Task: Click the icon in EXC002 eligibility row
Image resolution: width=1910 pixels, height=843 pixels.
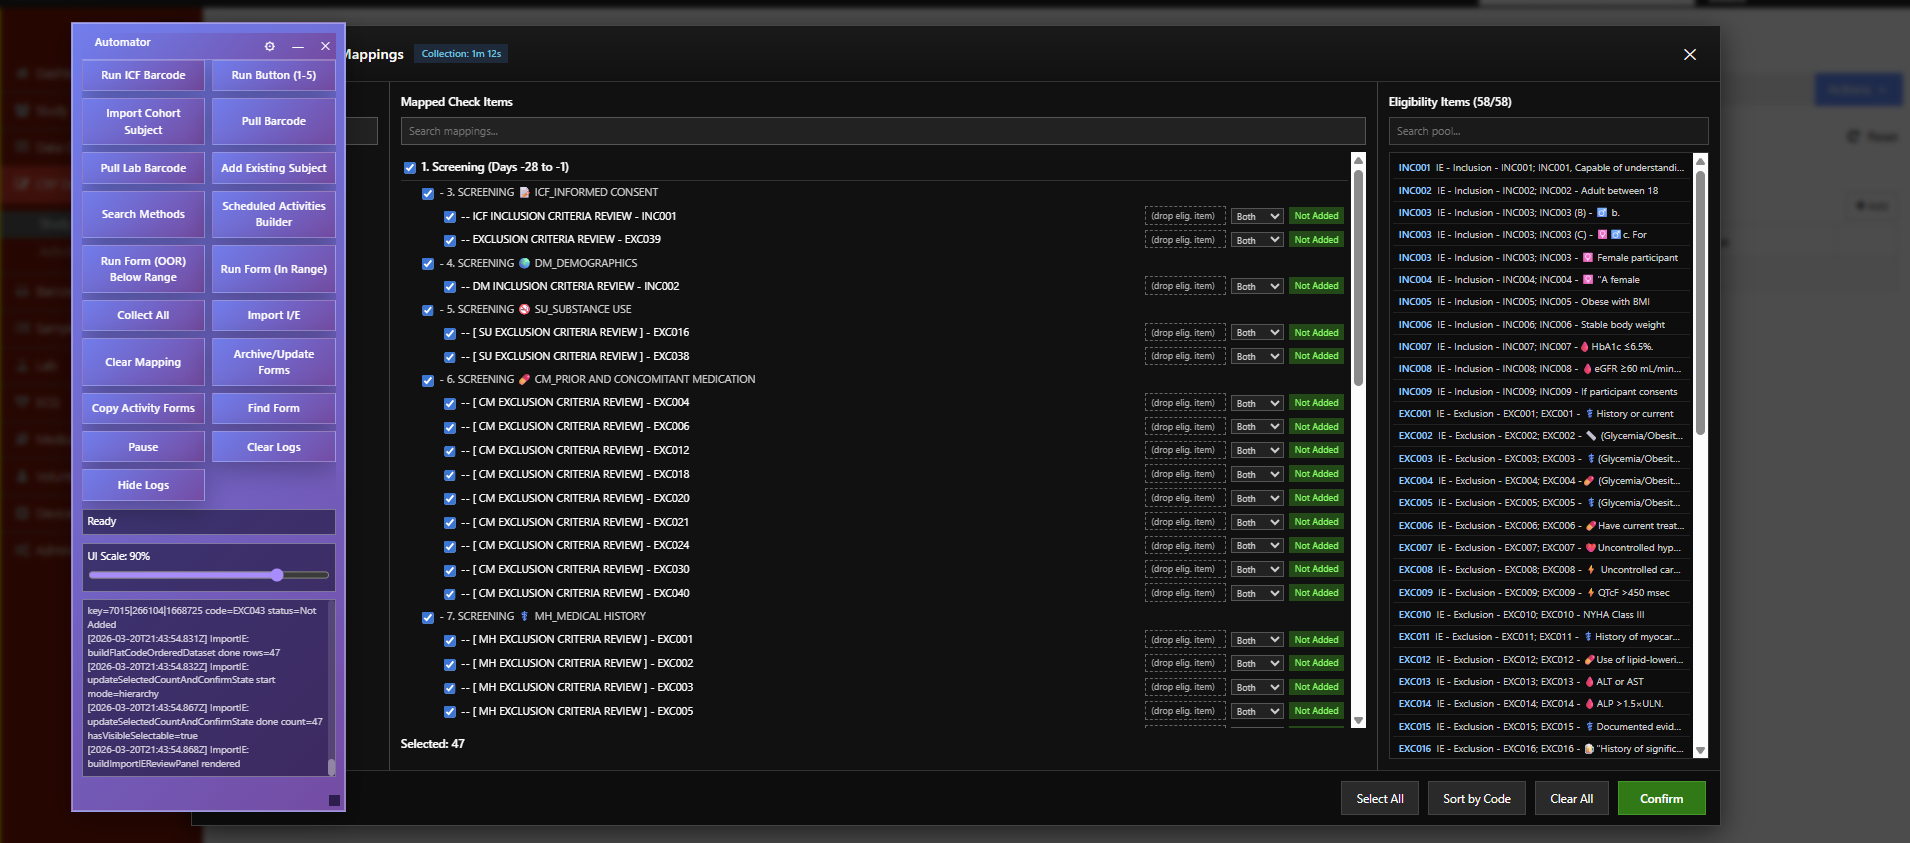Action: tap(1591, 436)
